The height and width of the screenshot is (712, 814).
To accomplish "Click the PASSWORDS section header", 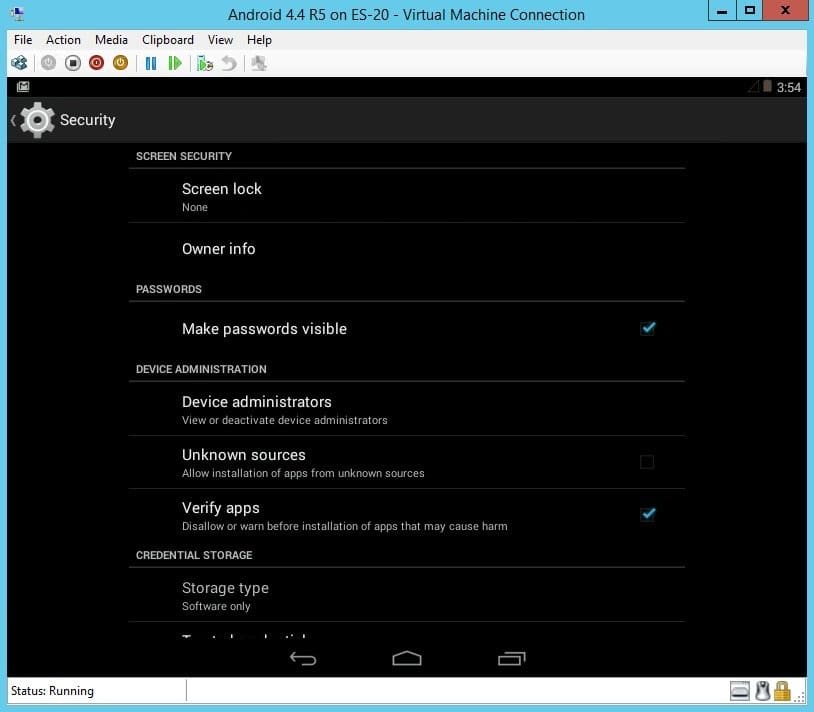I will 169,289.
